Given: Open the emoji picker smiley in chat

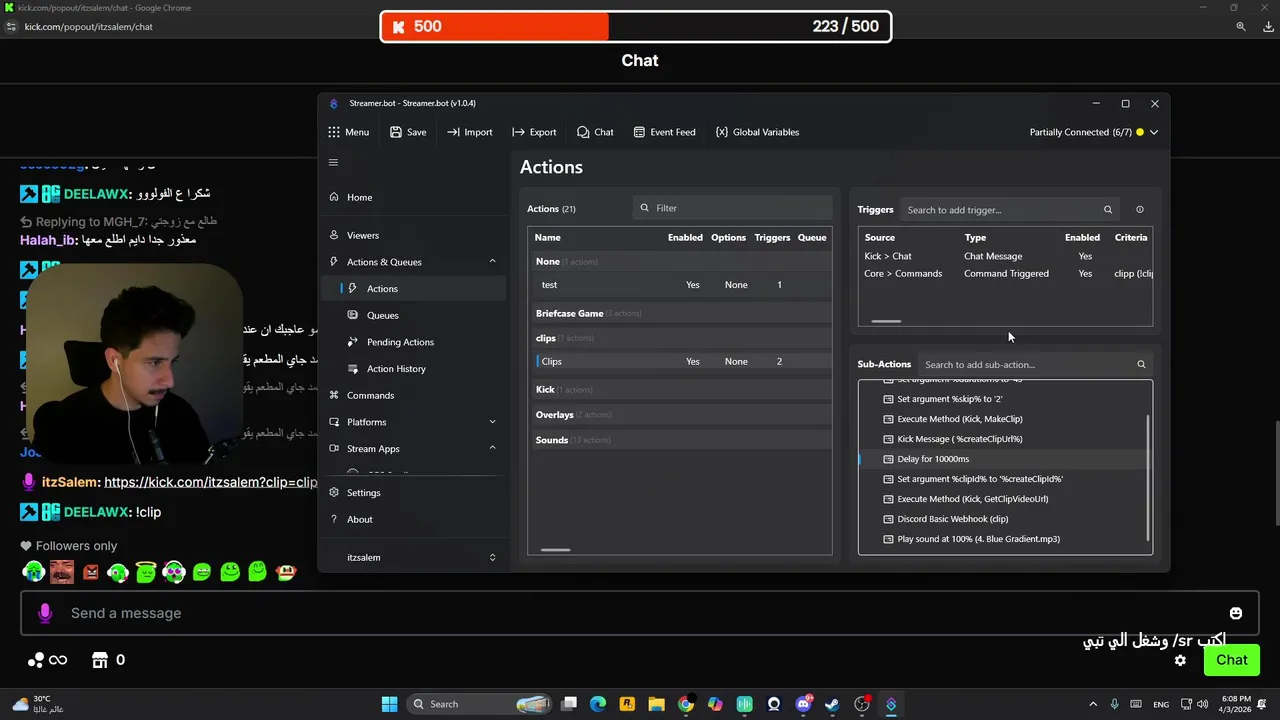Looking at the screenshot, I should coord(1236,613).
